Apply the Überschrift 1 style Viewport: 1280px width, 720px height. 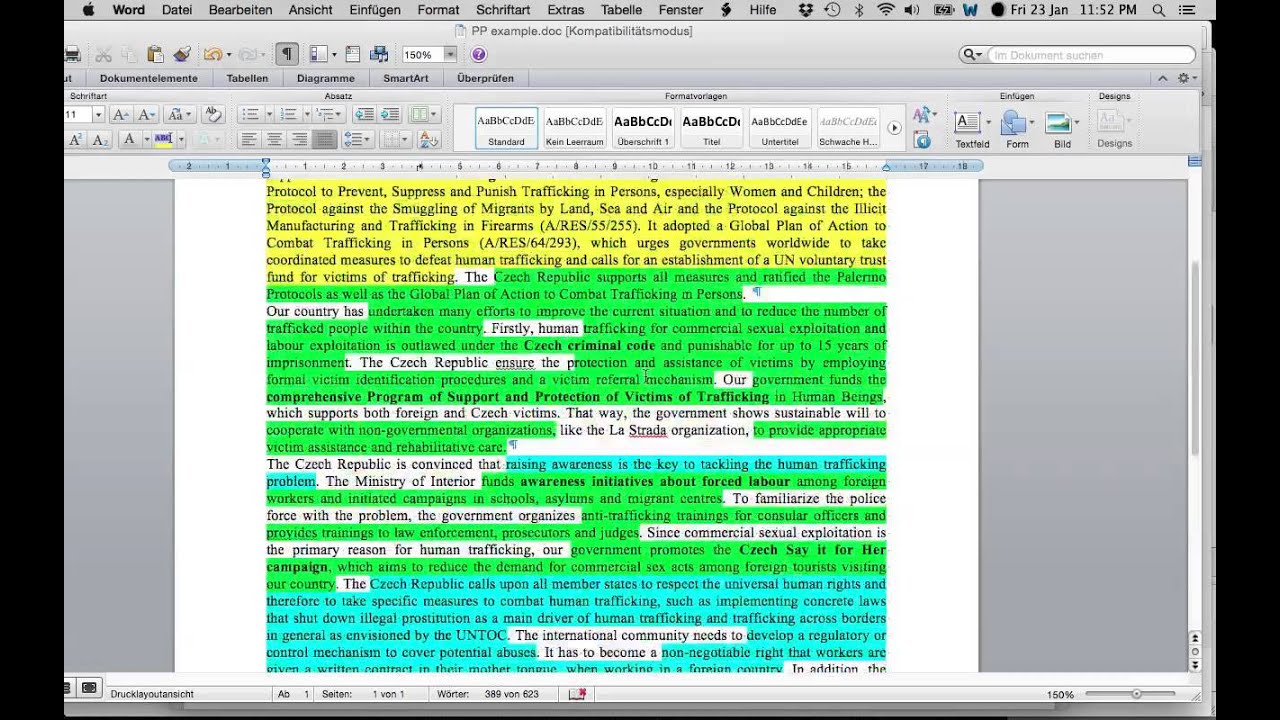(x=643, y=128)
